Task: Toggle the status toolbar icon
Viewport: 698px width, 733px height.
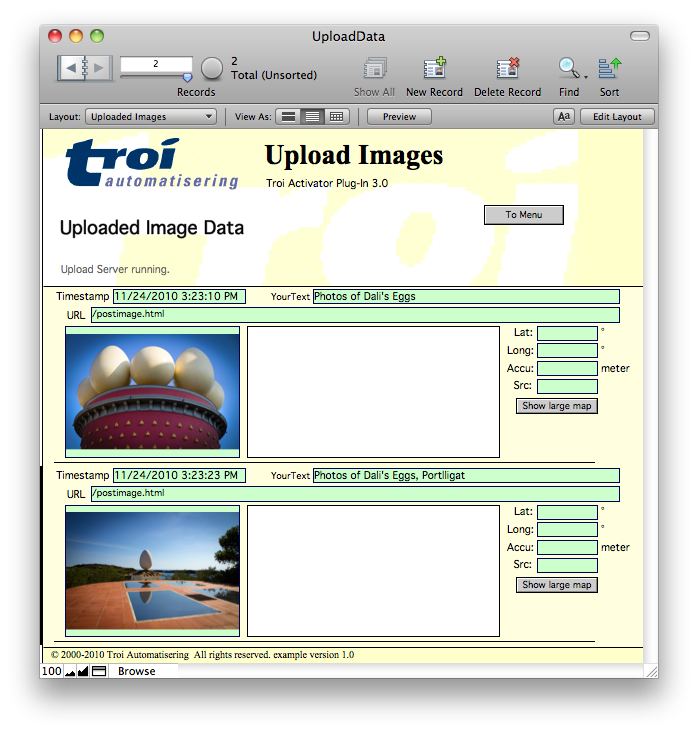Action: pyautogui.click(x=99, y=671)
